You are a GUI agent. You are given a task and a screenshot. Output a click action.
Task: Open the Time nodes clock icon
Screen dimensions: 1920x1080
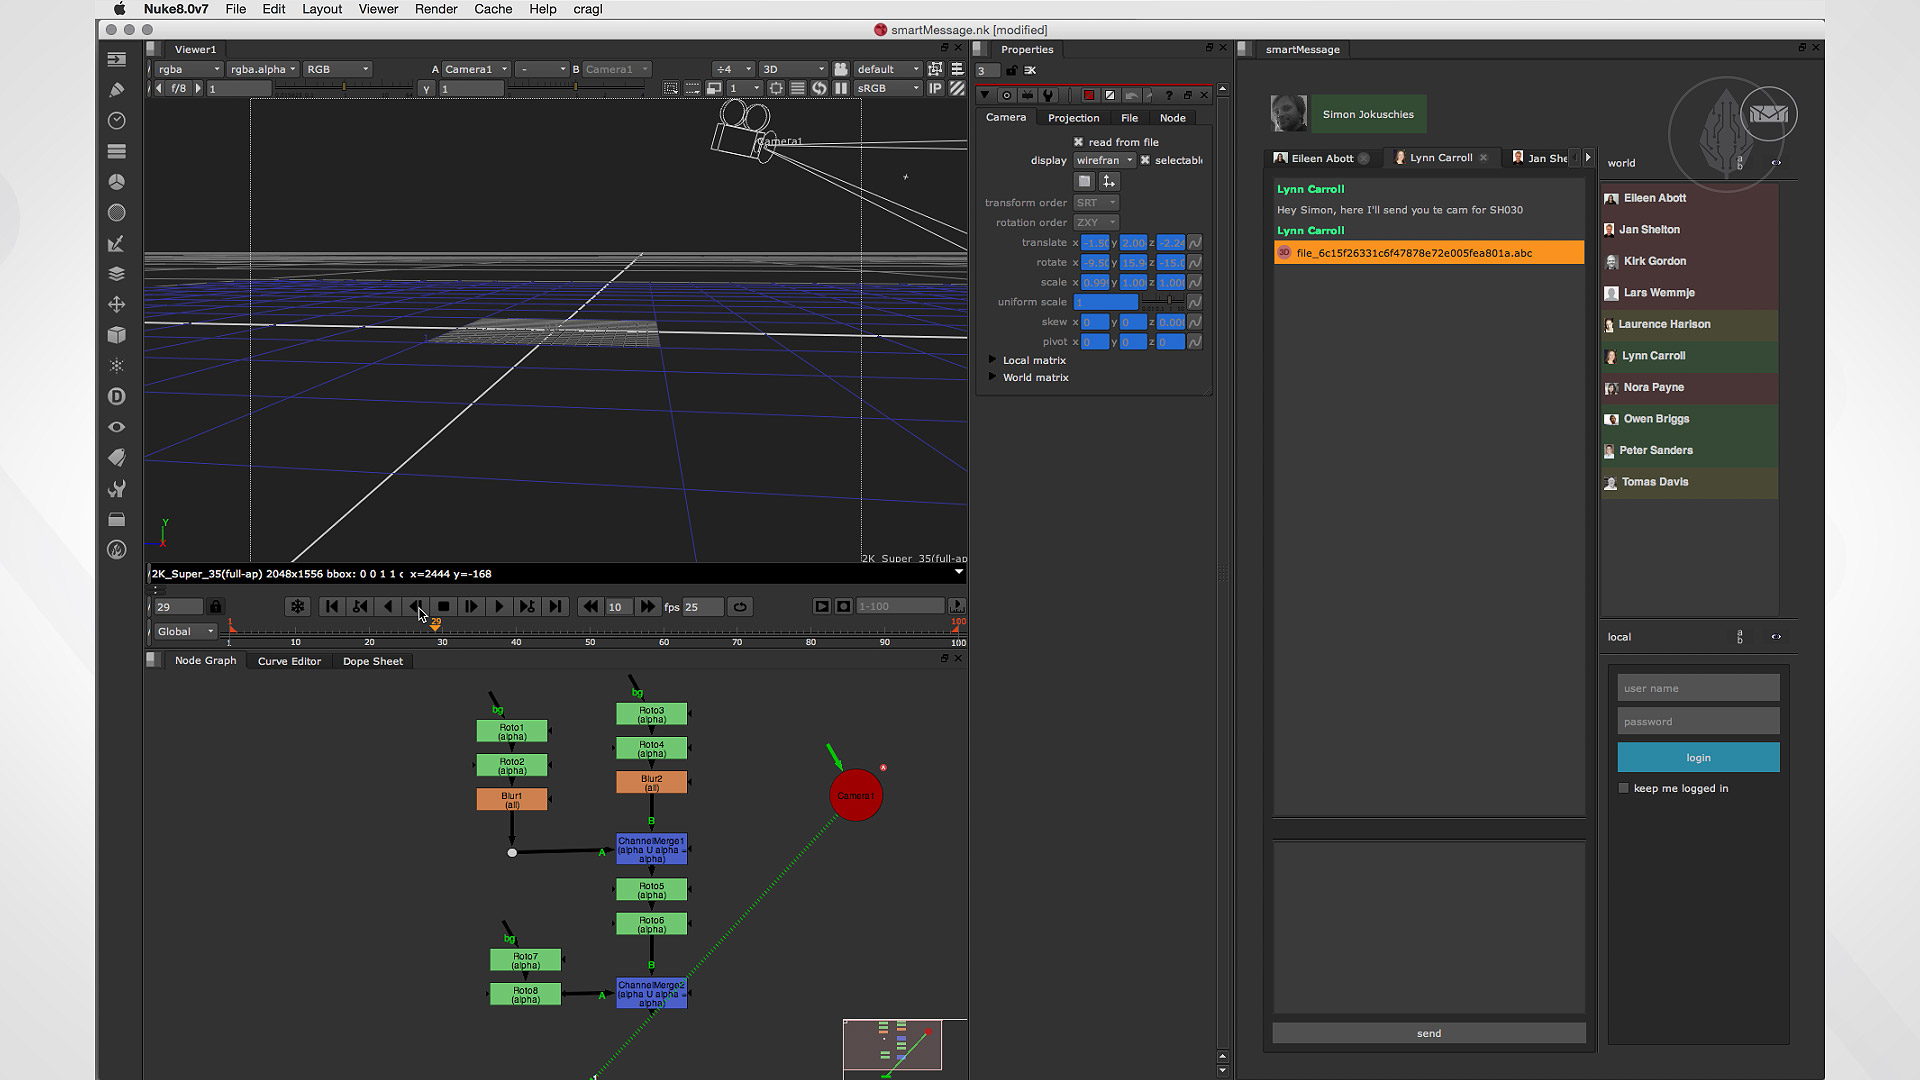(116, 121)
